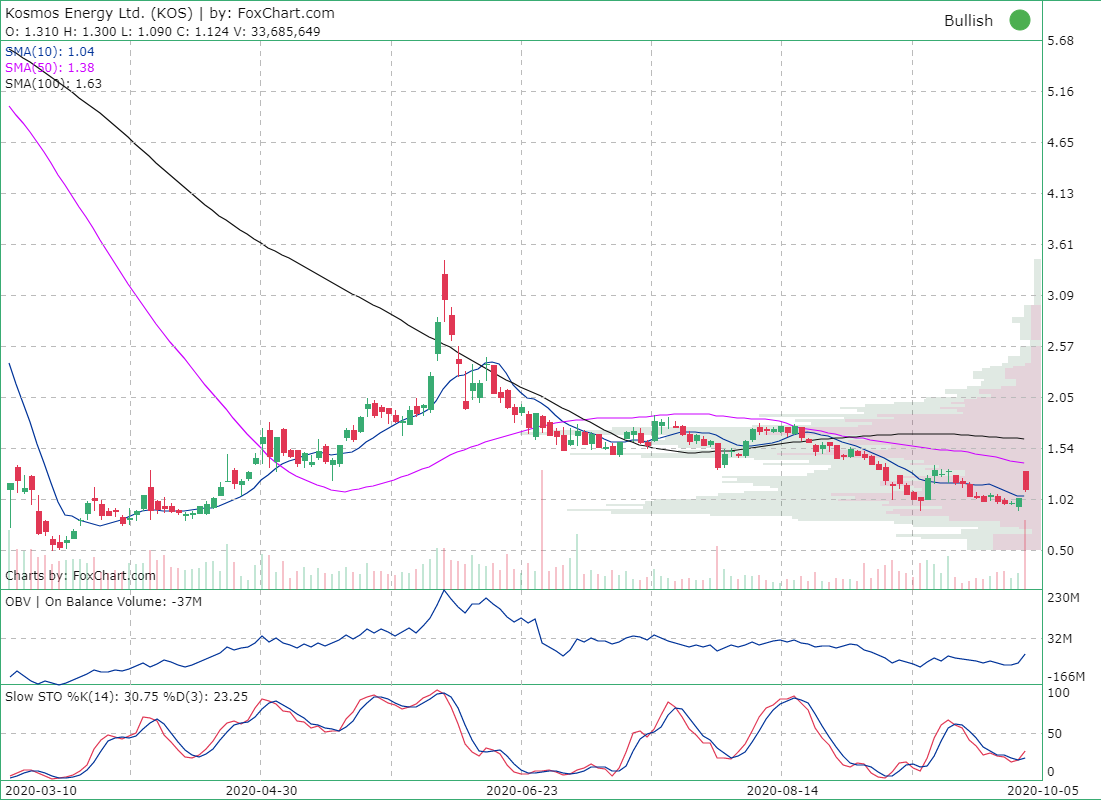The image size is (1101, 800).
Task: Click the 'Bullish' sentiment label text
Action: pyautogui.click(x=969, y=20)
